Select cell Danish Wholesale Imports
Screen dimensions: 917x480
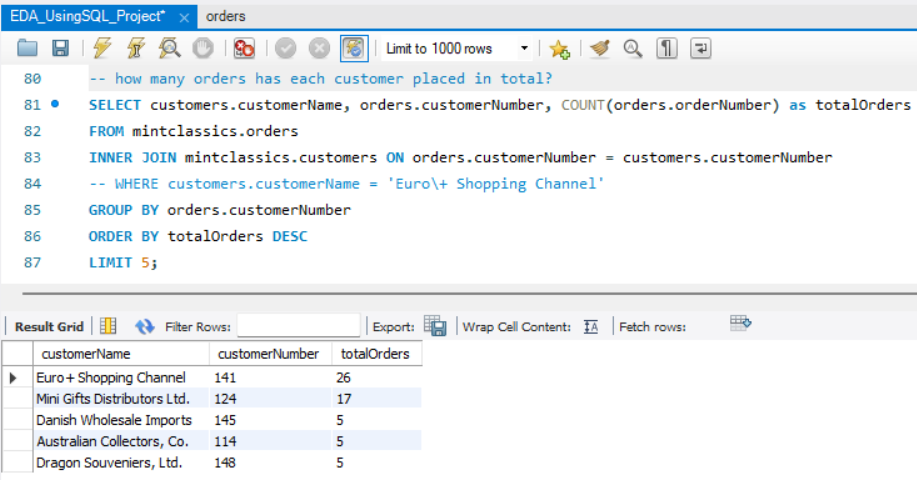coord(121,420)
